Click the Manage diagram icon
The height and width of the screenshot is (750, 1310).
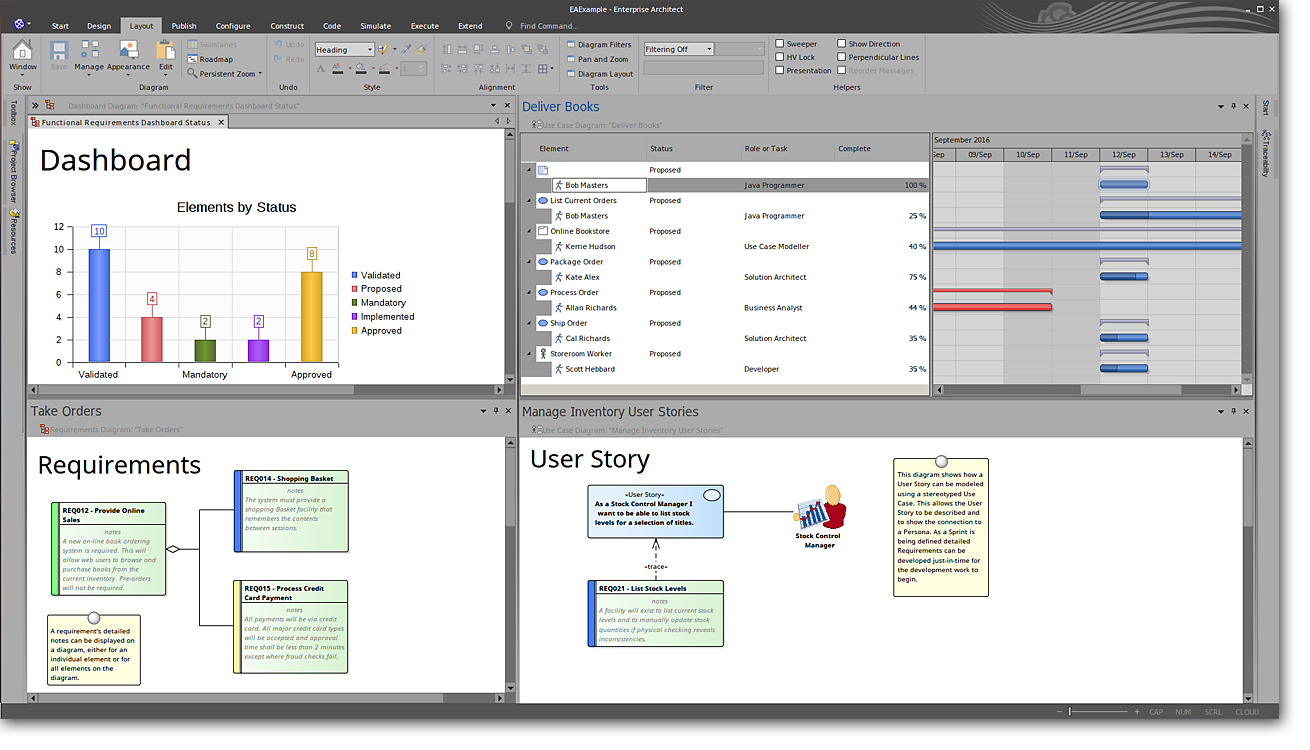[x=89, y=54]
